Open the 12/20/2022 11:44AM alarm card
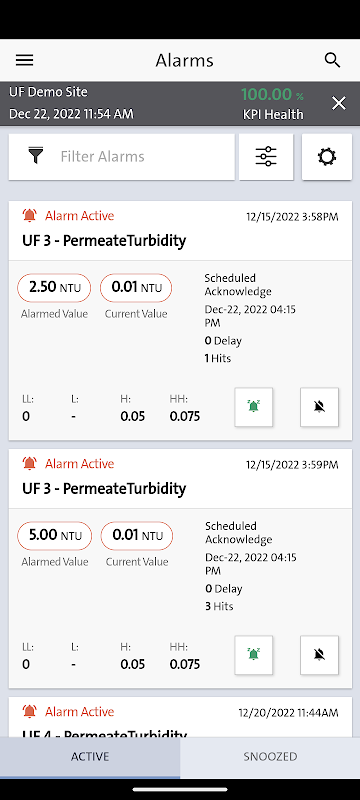360x800 pixels. (x=180, y=717)
